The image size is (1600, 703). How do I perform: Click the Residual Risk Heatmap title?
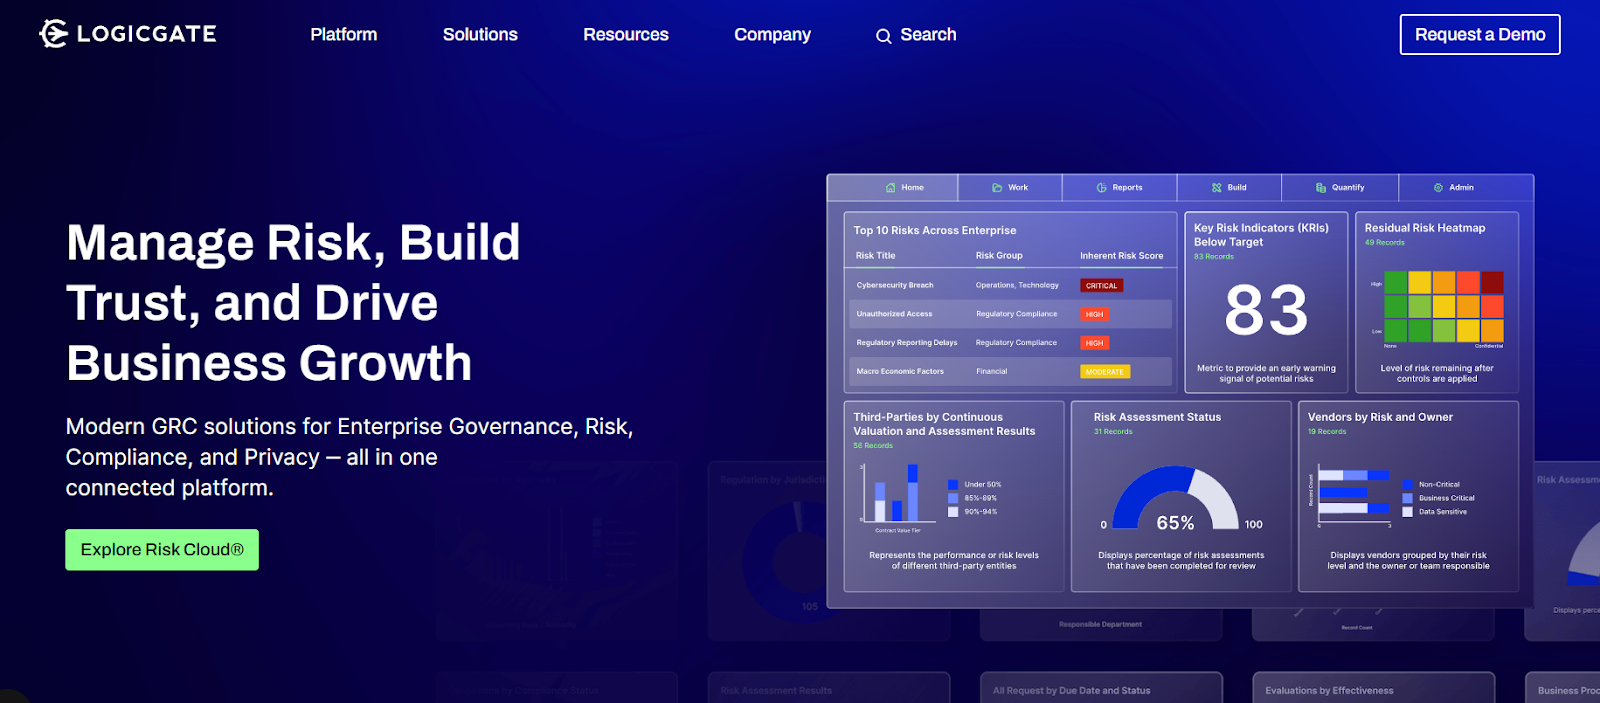click(x=1425, y=229)
